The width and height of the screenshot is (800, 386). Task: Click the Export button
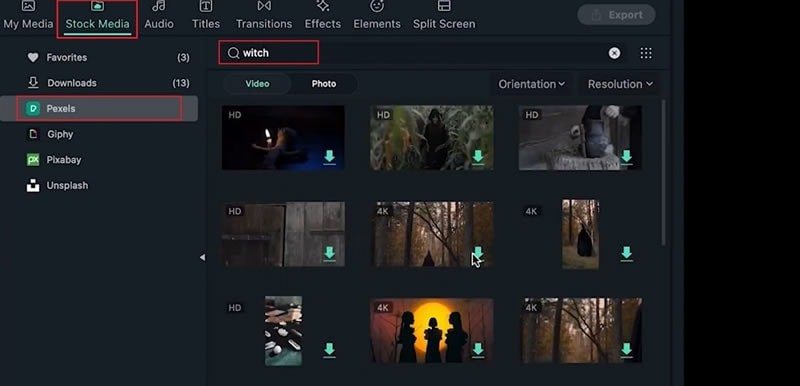616,15
